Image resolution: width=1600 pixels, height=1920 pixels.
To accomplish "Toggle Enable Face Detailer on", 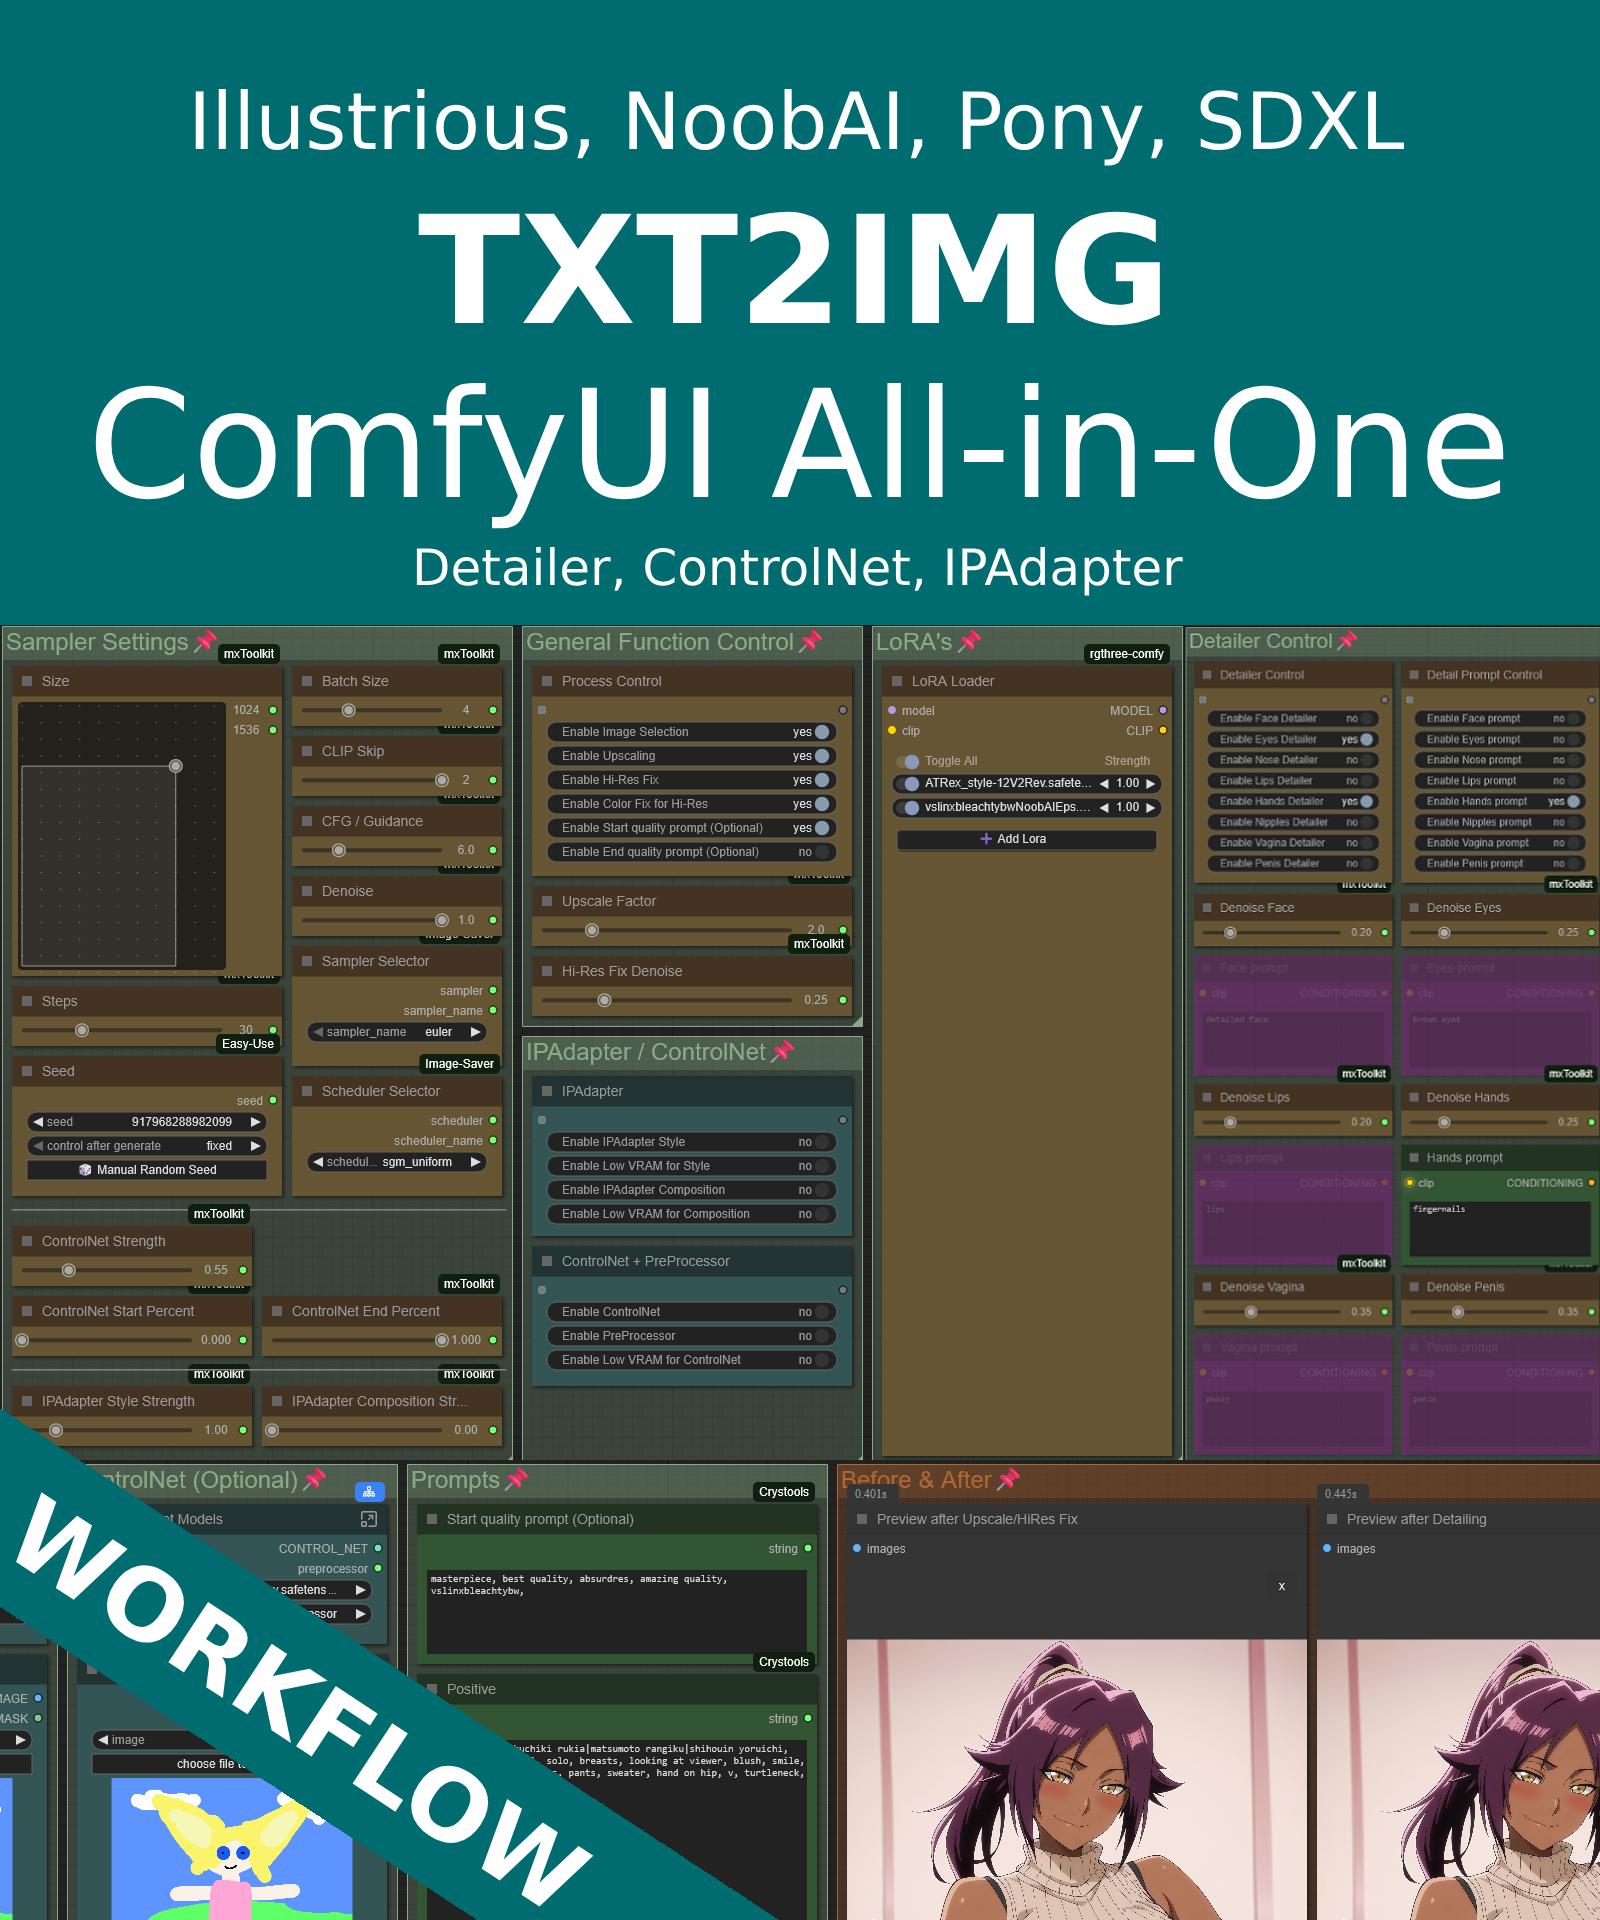I will 1366,718.
